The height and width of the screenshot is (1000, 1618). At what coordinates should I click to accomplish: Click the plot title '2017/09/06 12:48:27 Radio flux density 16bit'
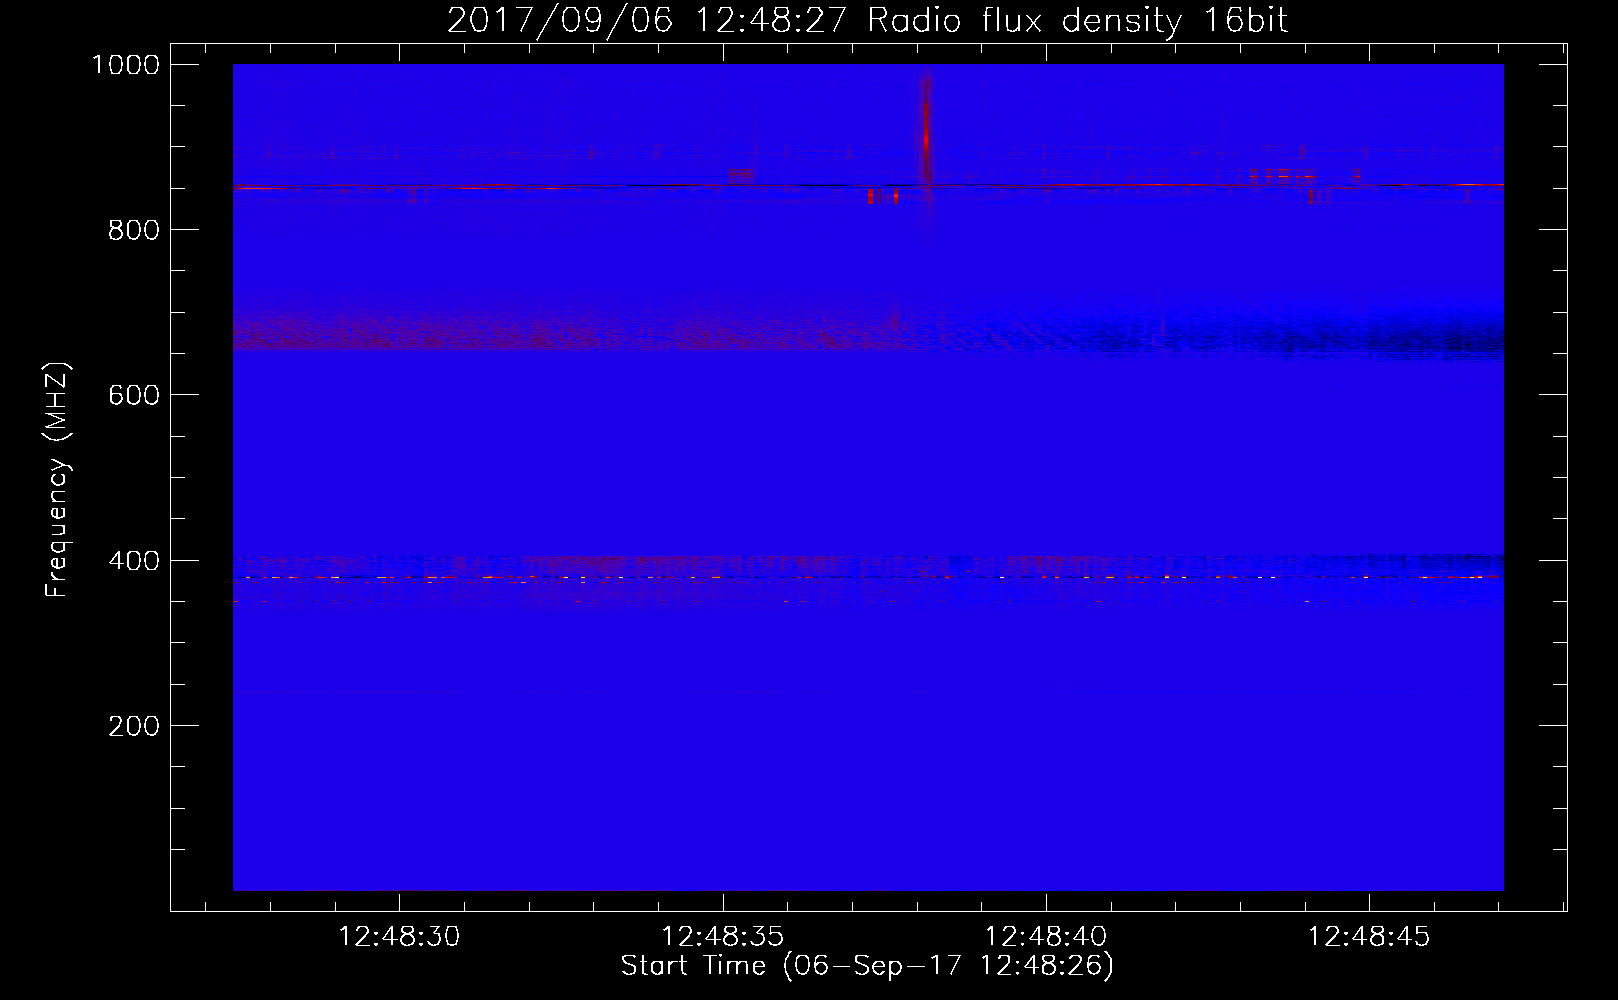pyautogui.click(x=867, y=20)
